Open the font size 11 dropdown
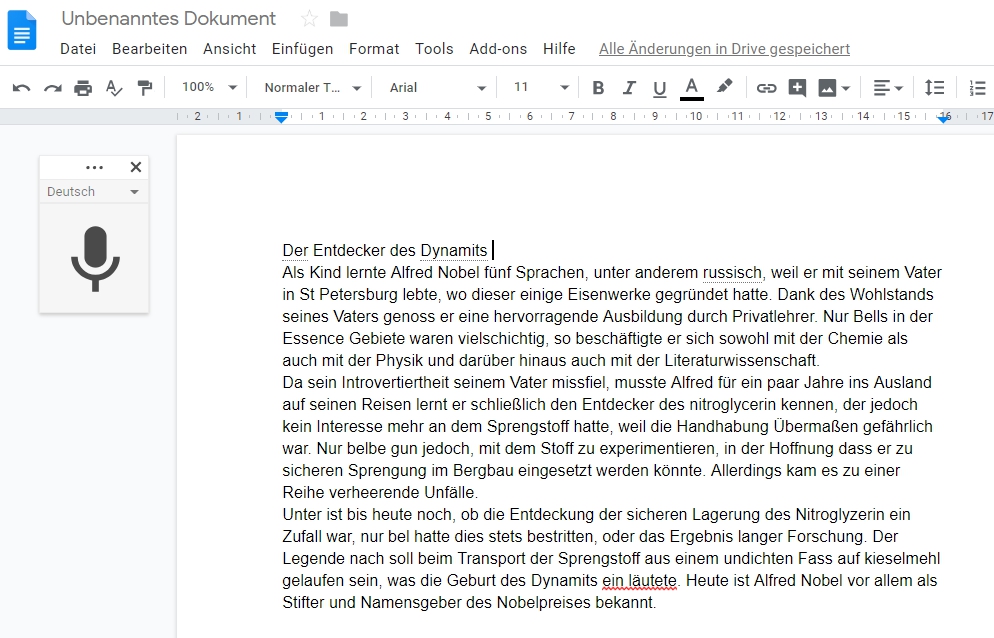 (x=541, y=87)
